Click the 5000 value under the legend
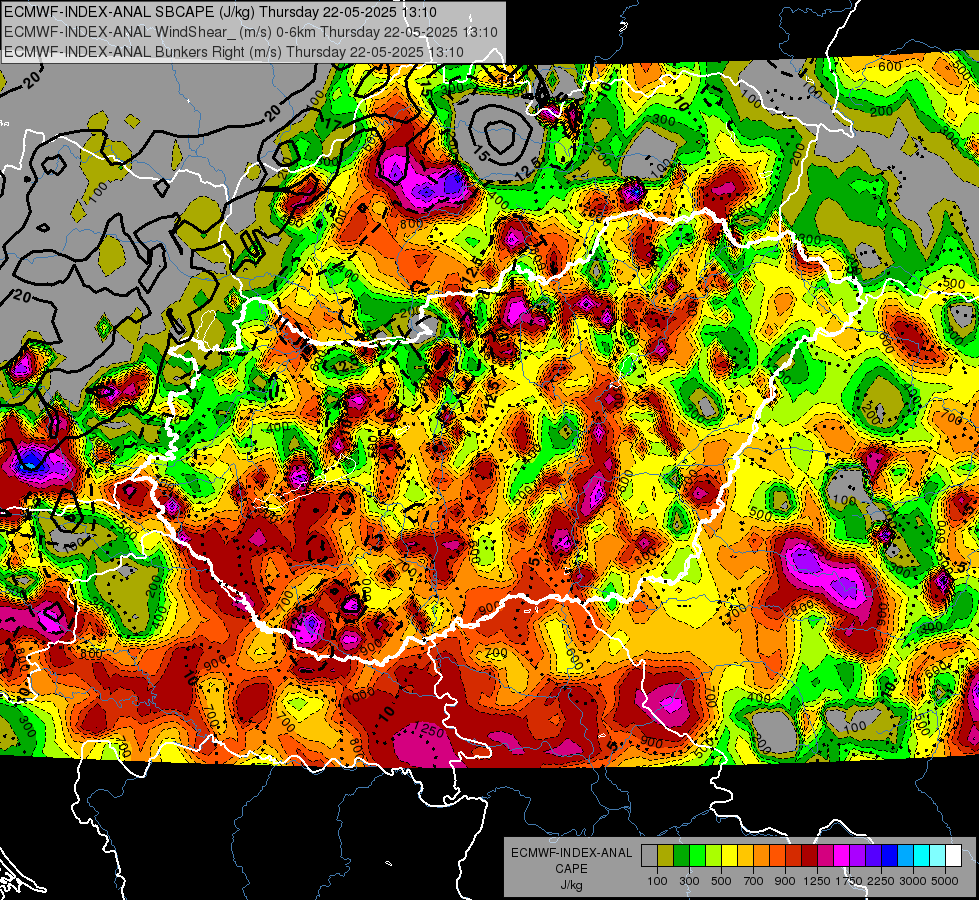The width and height of the screenshot is (979, 900). click(x=945, y=881)
